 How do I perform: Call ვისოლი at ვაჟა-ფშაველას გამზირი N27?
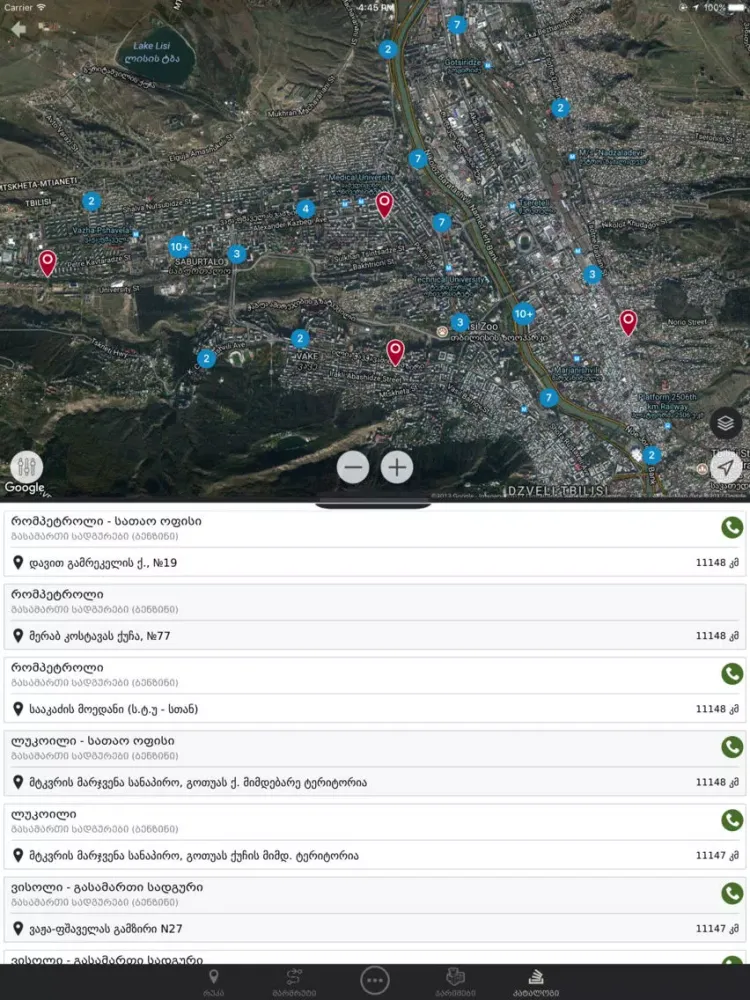coord(732,893)
